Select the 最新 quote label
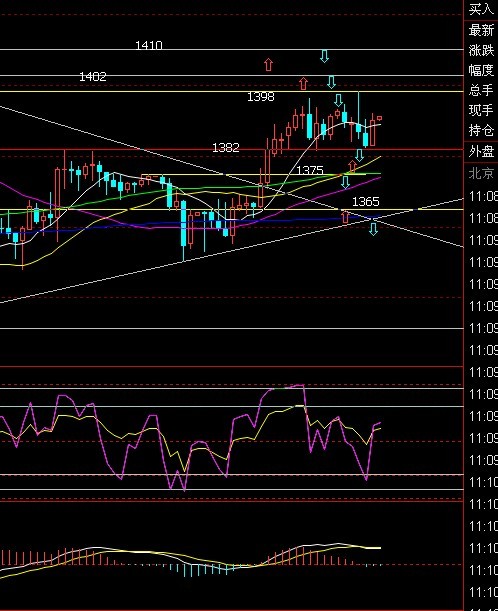The height and width of the screenshot is (611, 498). coord(481,30)
